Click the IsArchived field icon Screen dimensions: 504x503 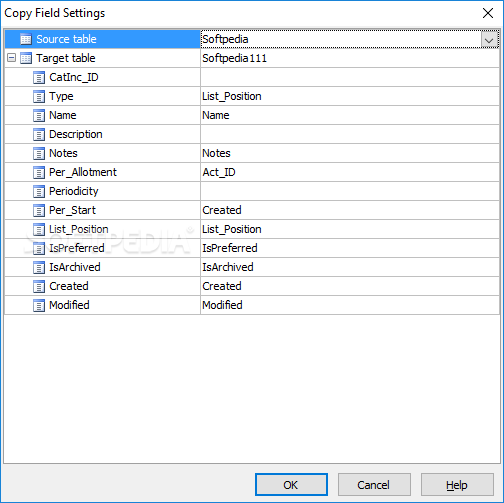39,267
